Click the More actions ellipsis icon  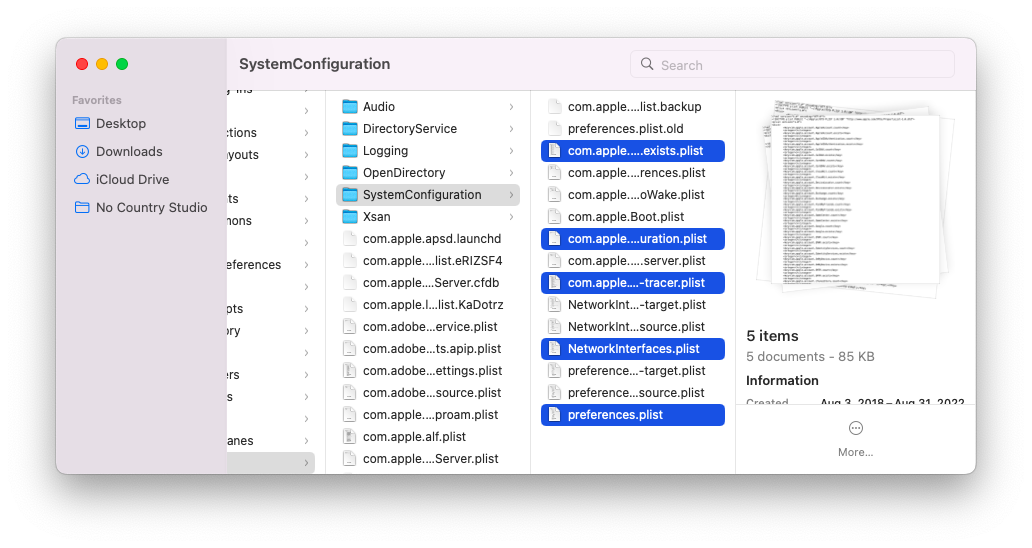click(855, 428)
